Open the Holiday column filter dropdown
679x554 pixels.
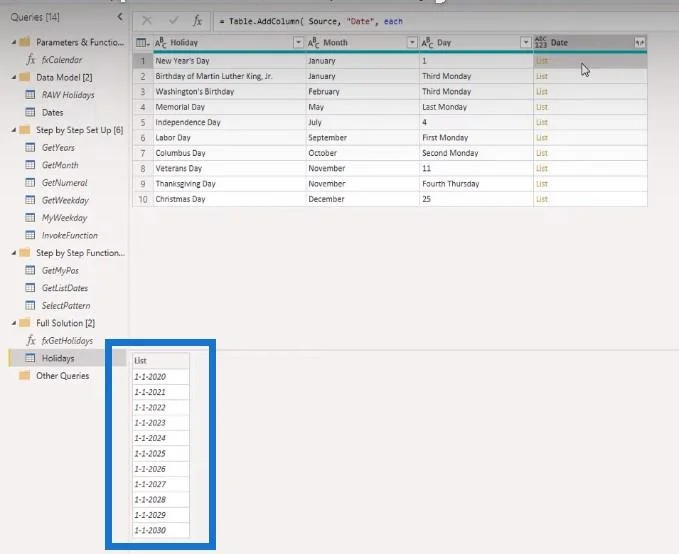[298, 42]
